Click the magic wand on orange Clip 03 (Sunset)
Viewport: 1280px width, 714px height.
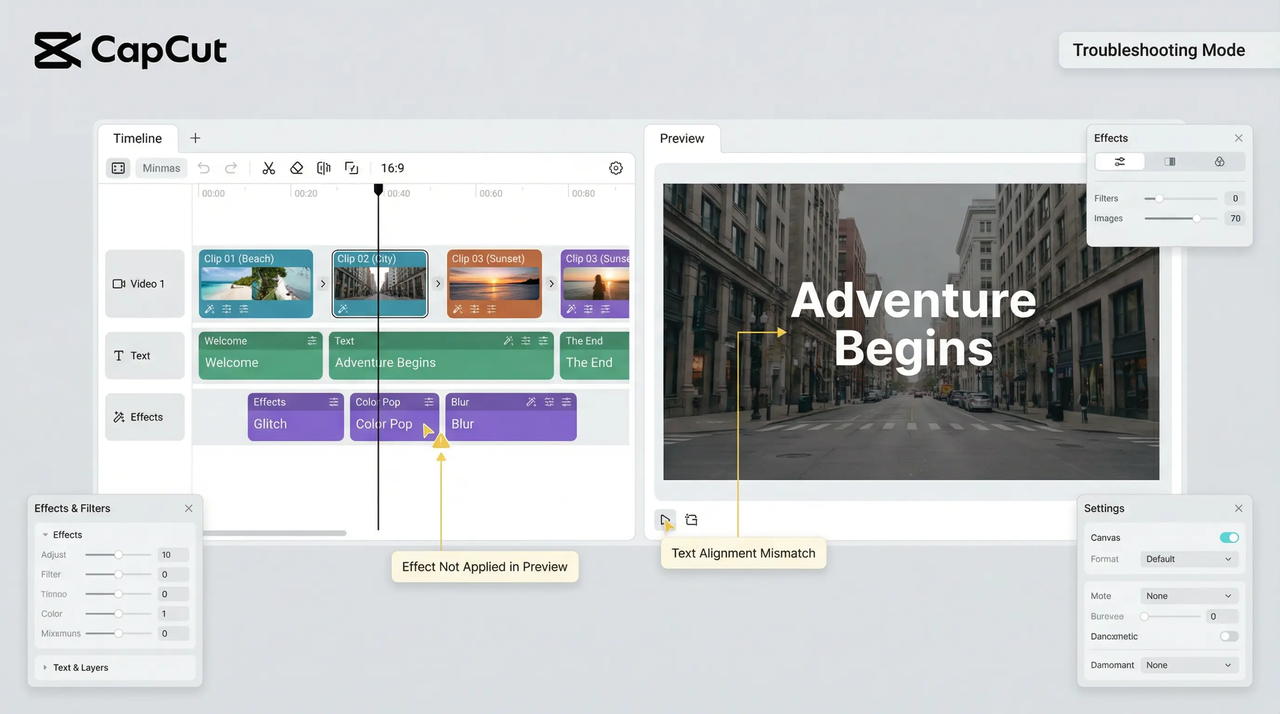[x=458, y=309]
